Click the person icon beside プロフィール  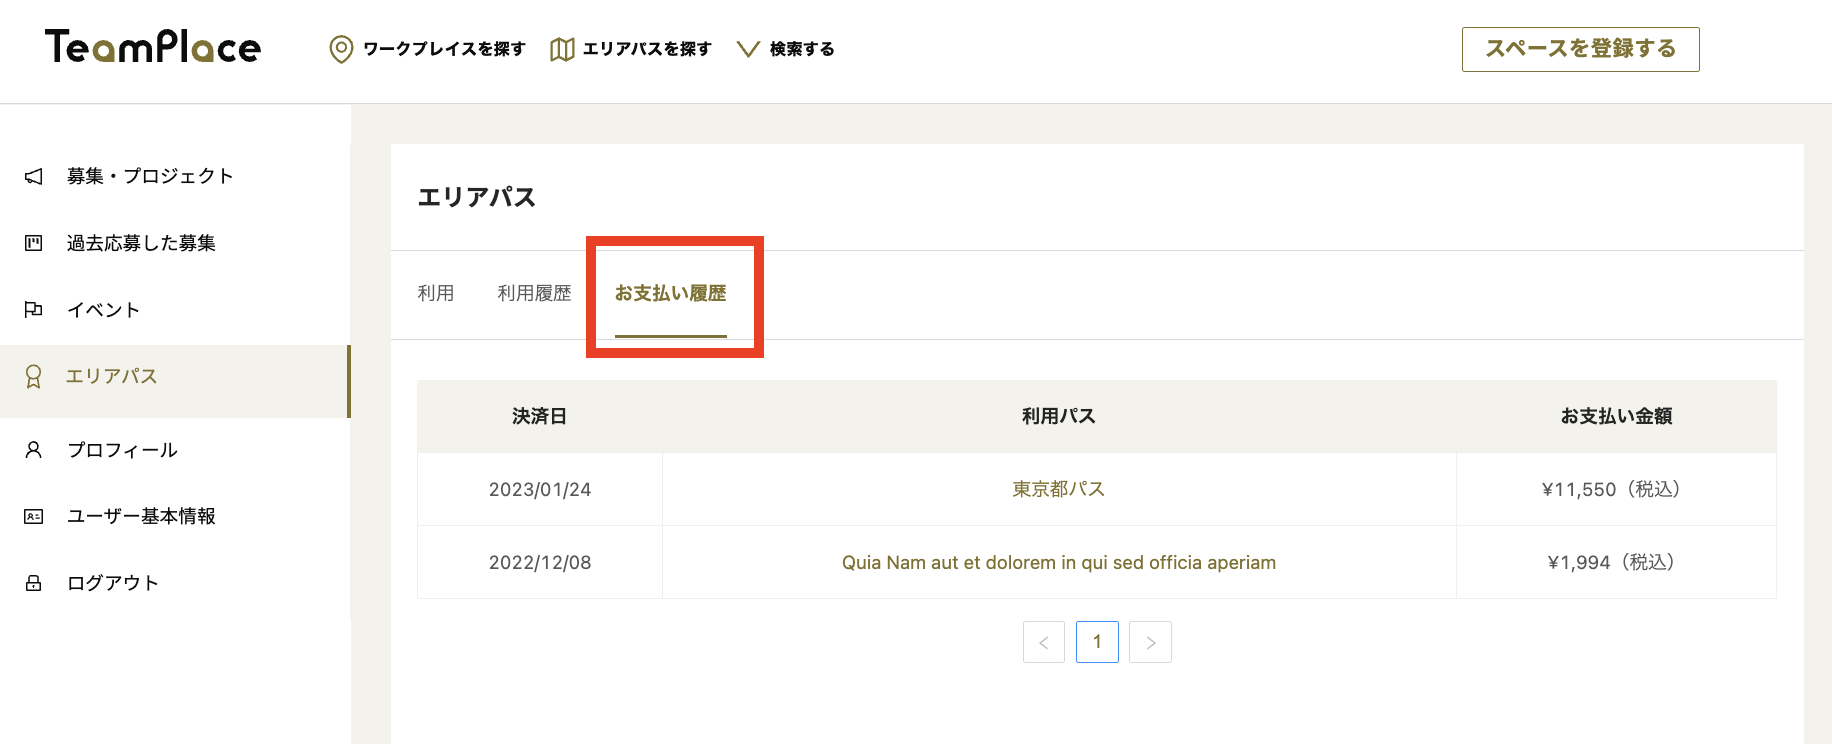click(34, 450)
